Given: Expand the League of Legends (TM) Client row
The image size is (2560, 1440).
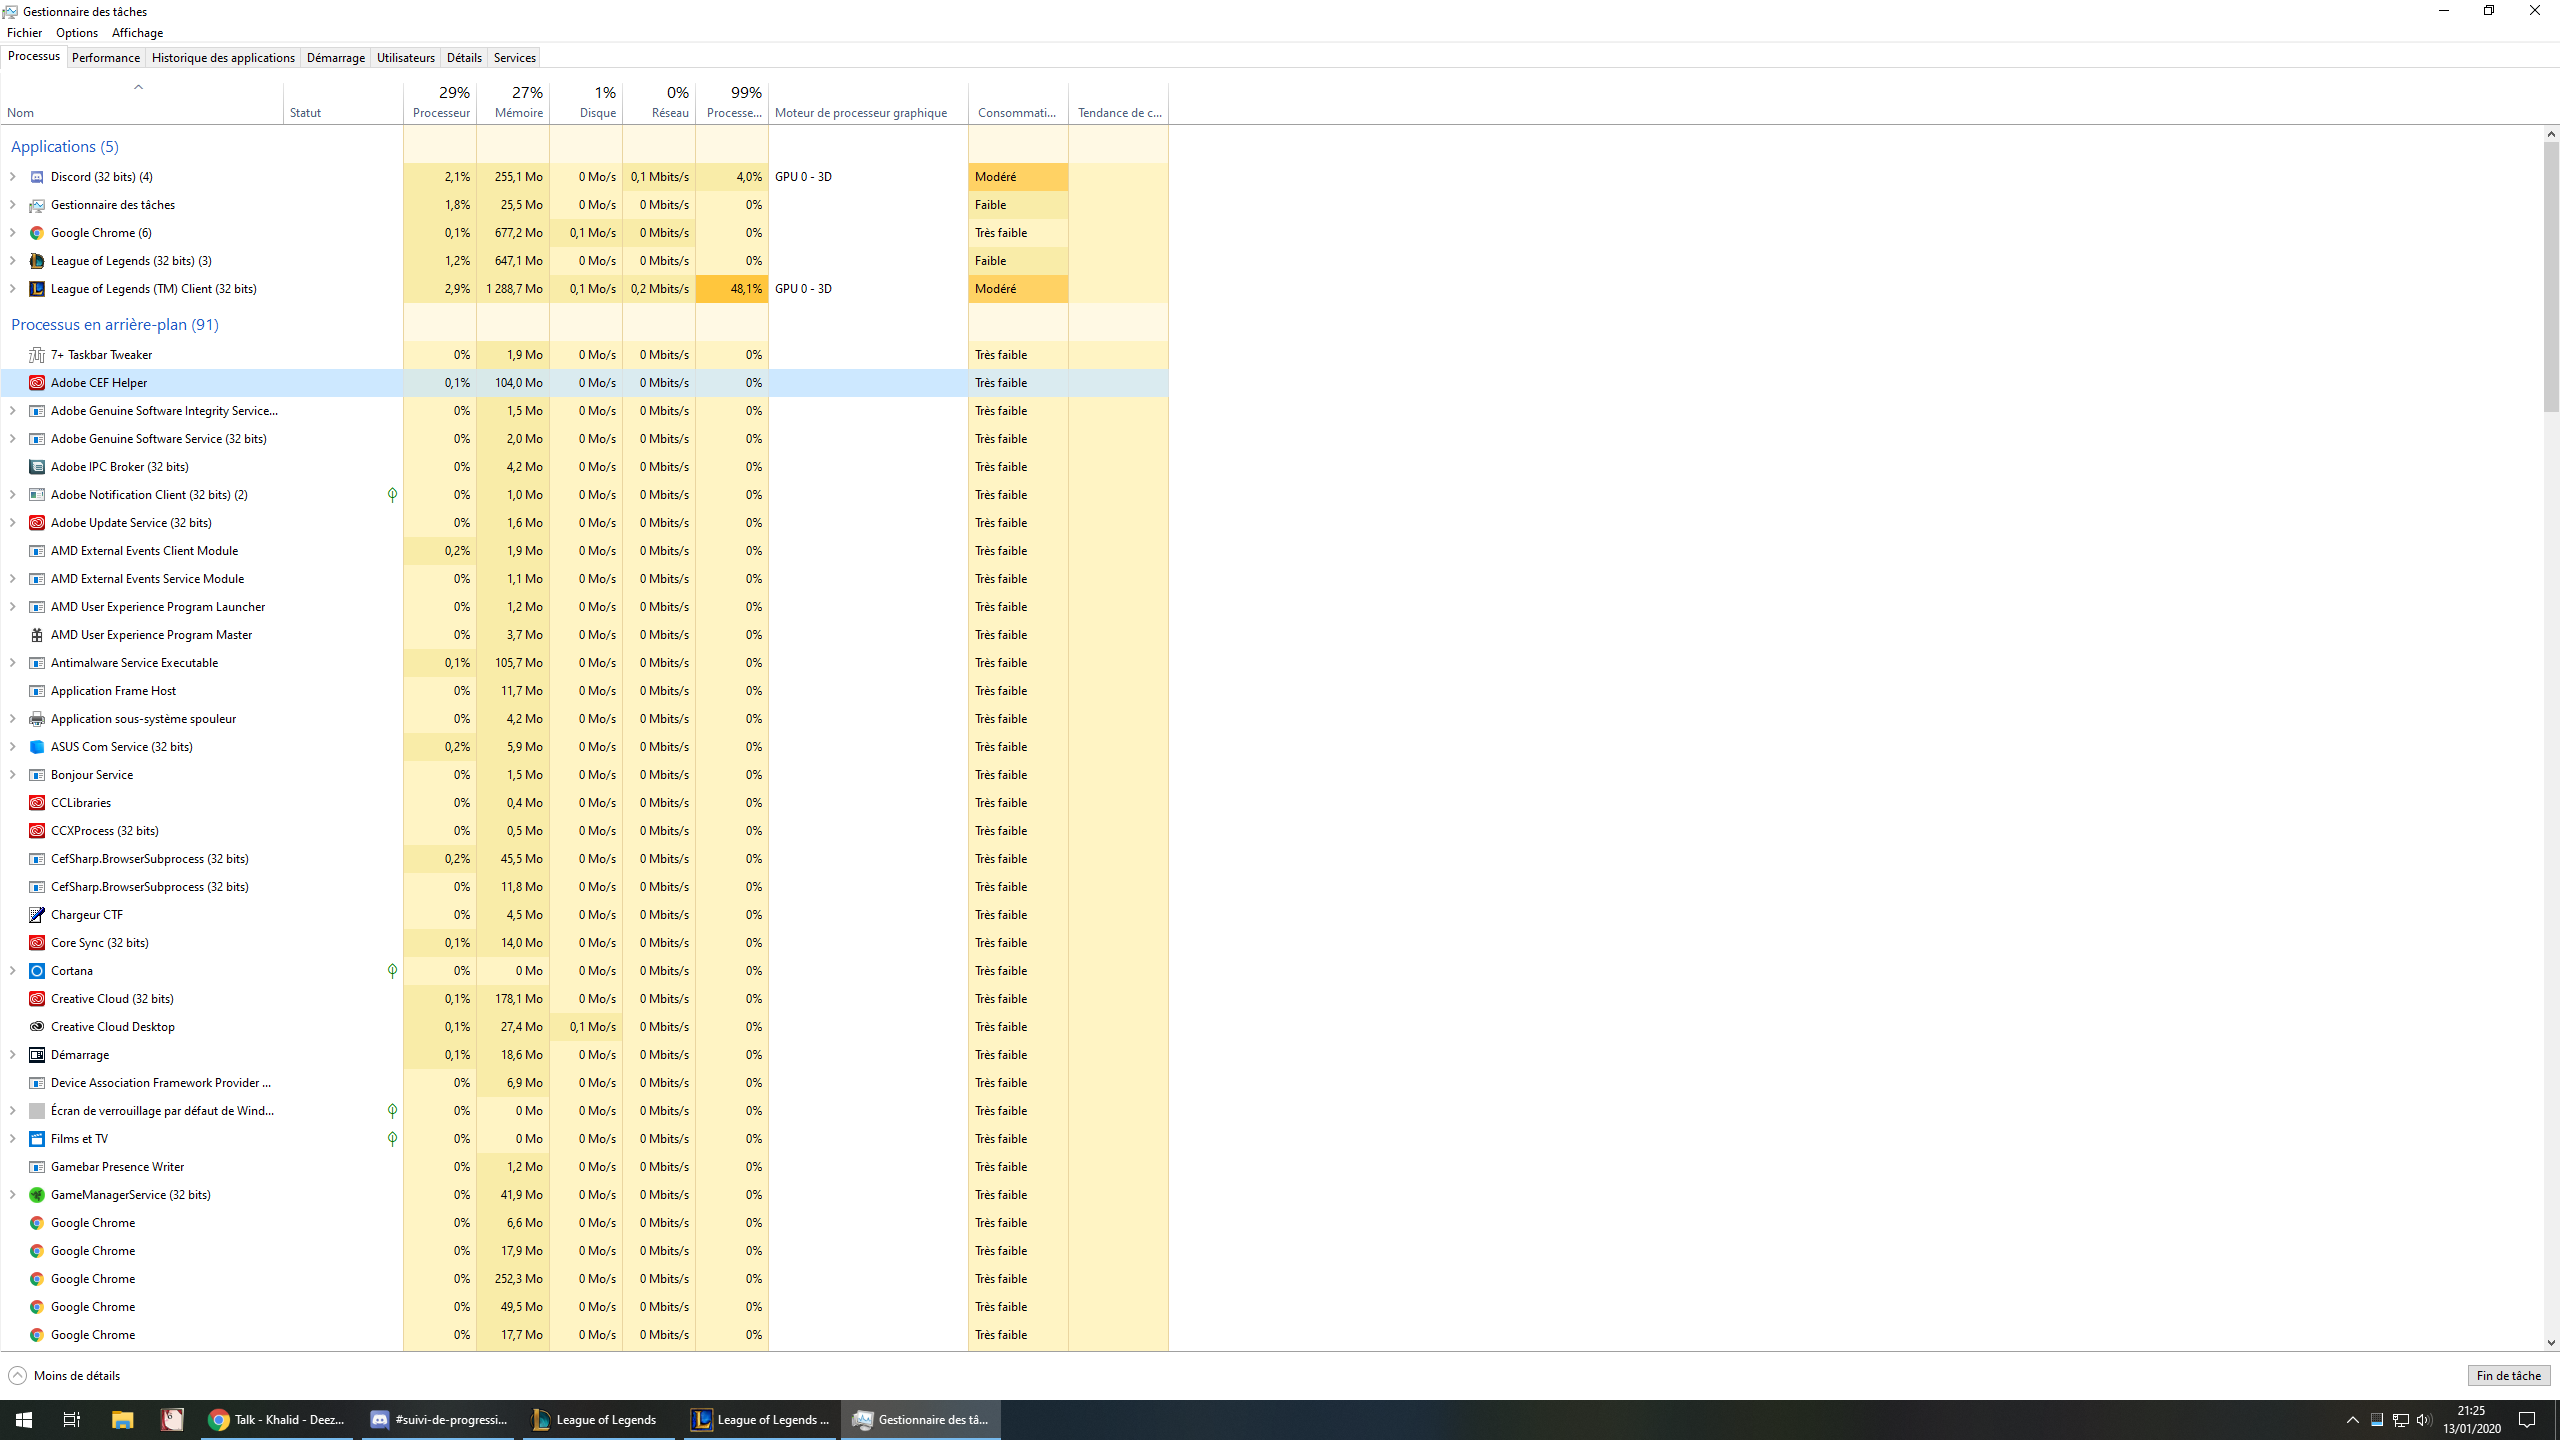Looking at the screenshot, I should pyautogui.click(x=12, y=289).
